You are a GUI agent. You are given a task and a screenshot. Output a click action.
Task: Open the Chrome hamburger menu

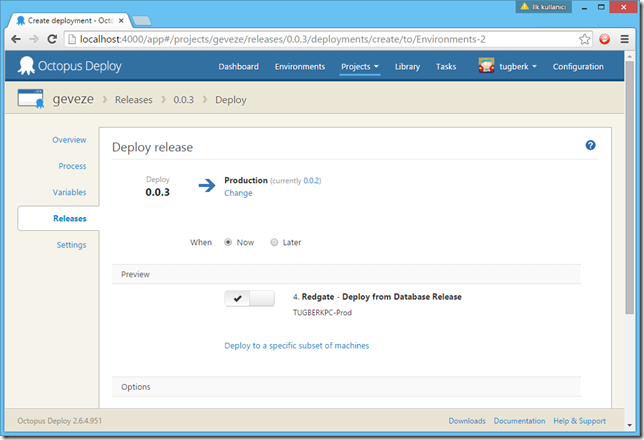click(624, 39)
